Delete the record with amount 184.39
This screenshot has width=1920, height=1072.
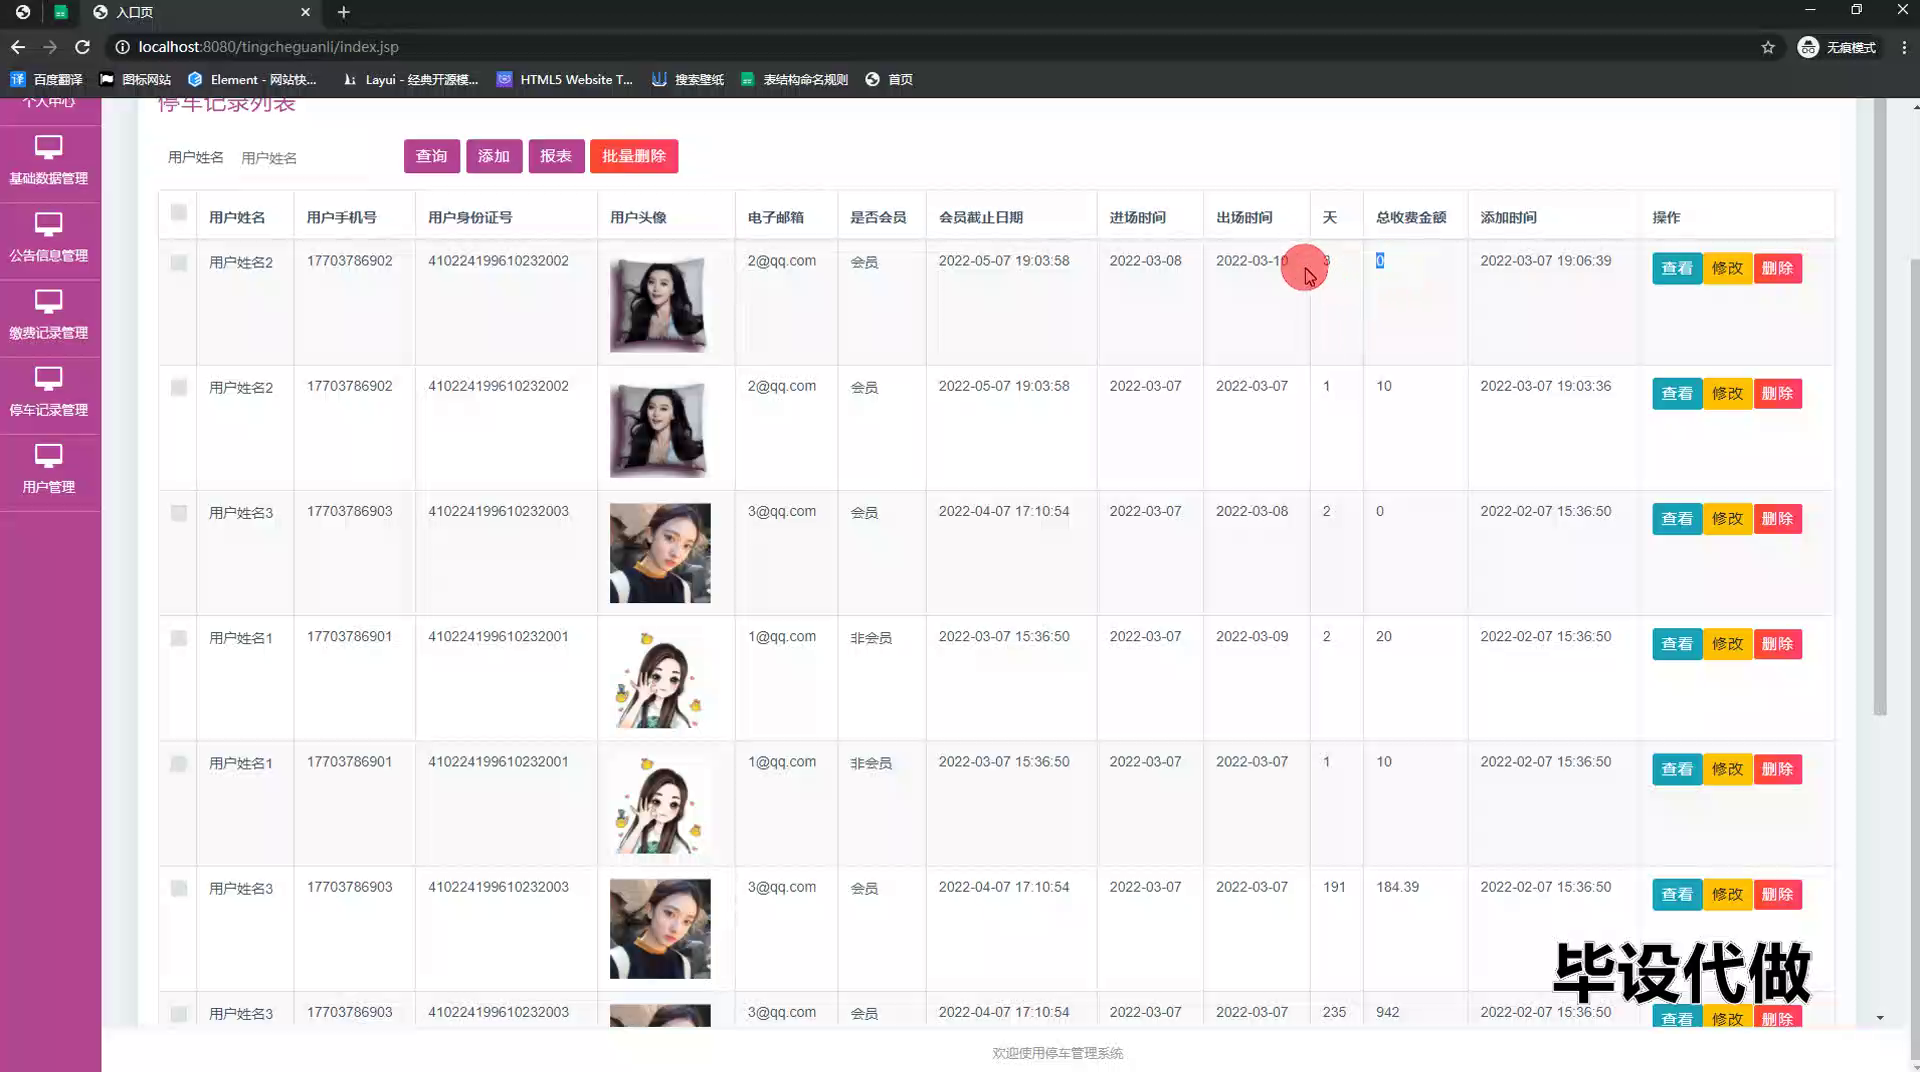[x=1777, y=895]
